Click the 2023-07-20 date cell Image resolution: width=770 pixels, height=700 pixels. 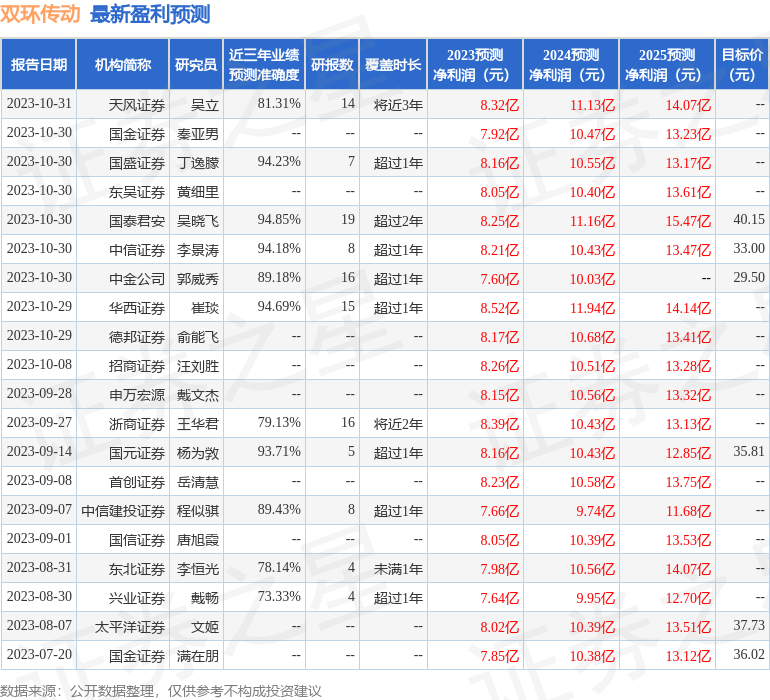coord(39,654)
